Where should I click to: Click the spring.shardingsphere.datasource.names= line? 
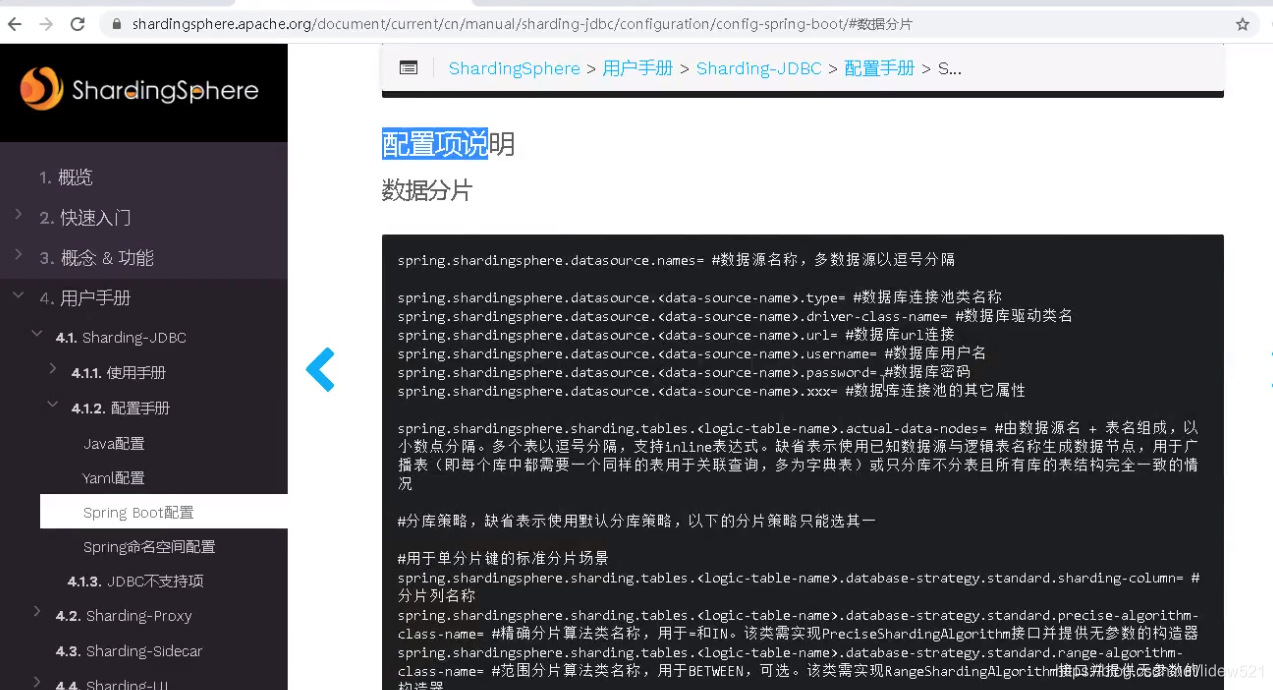pos(676,260)
